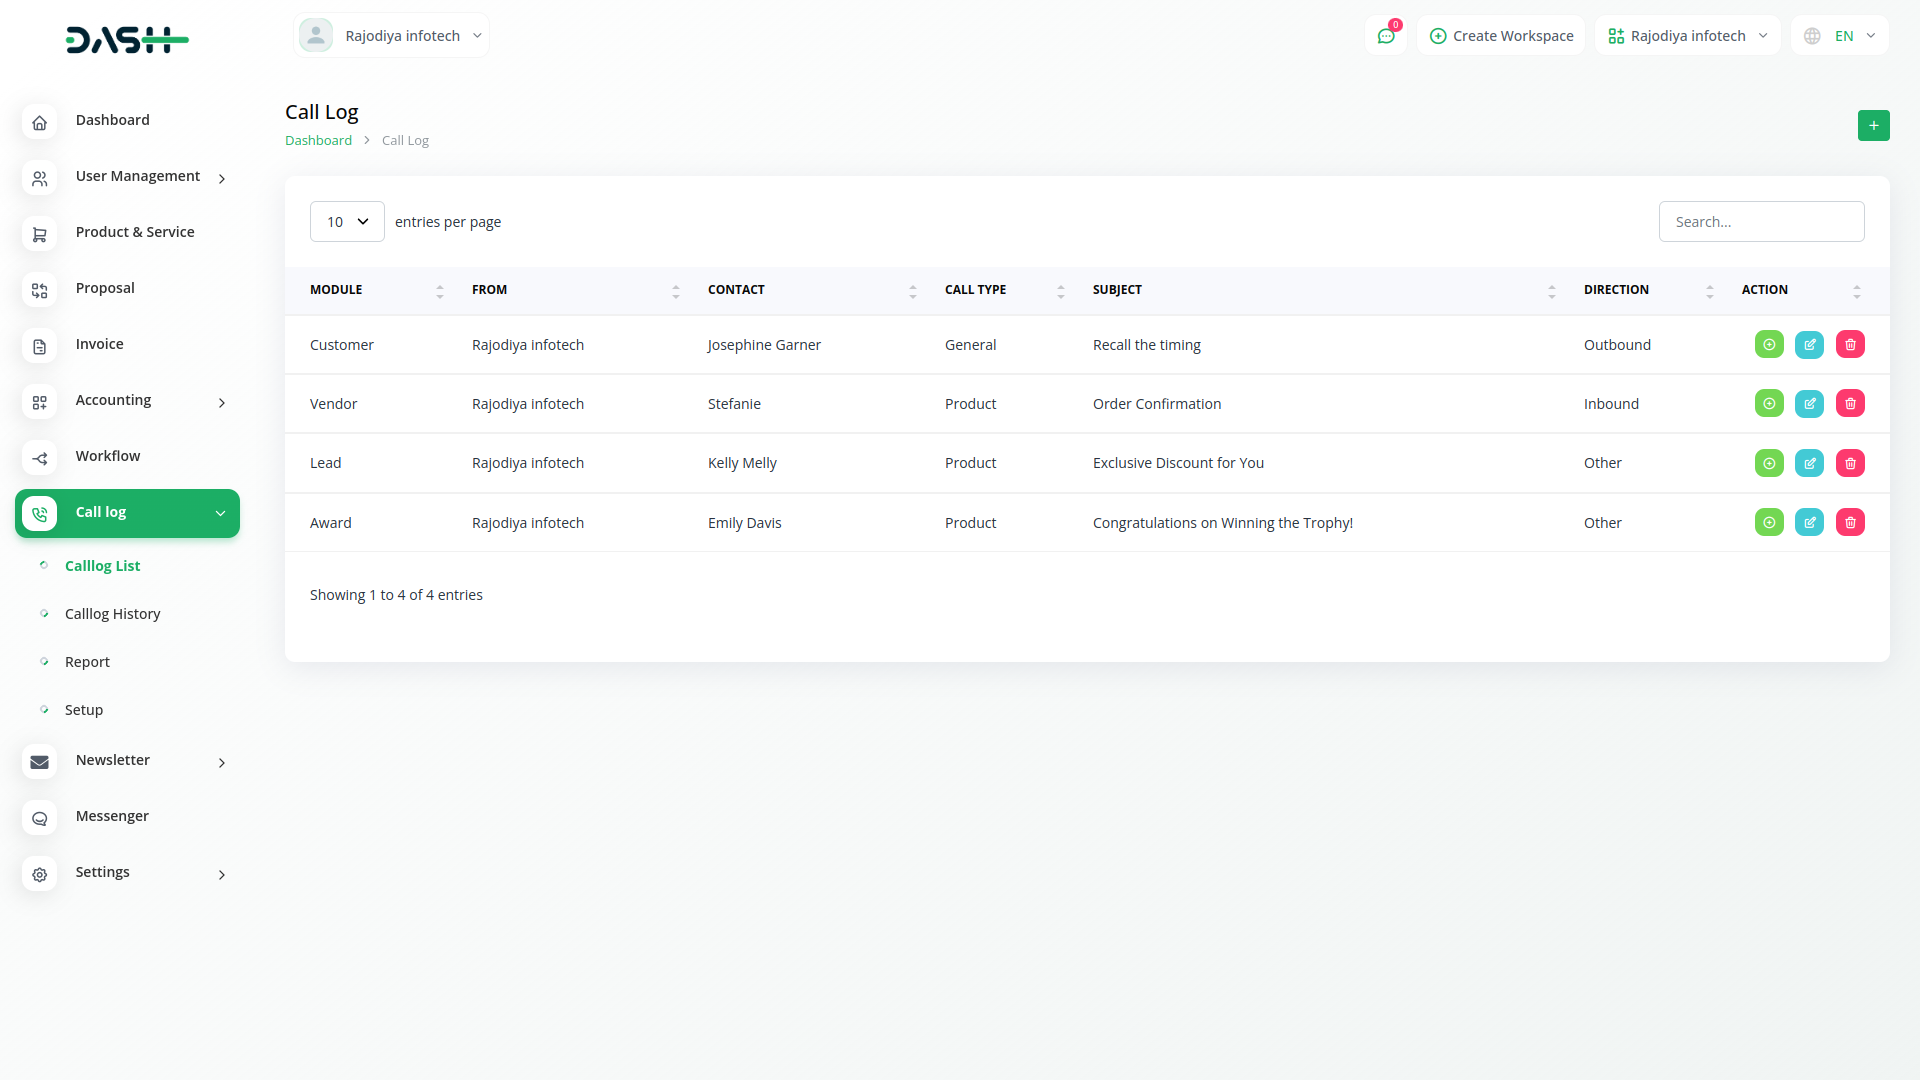1920x1080 pixels.
Task: Click the Workflow sidebar icon
Action: (x=40, y=458)
